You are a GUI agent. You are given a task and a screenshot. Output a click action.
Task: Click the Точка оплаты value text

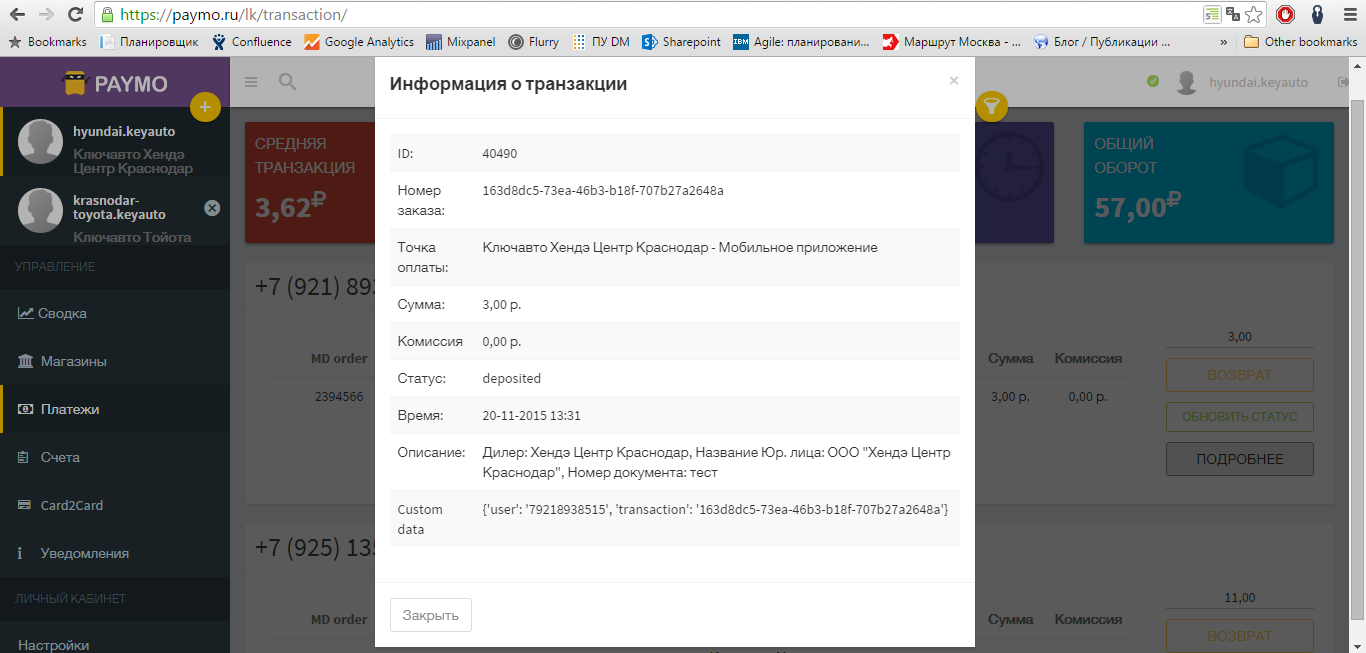point(680,247)
